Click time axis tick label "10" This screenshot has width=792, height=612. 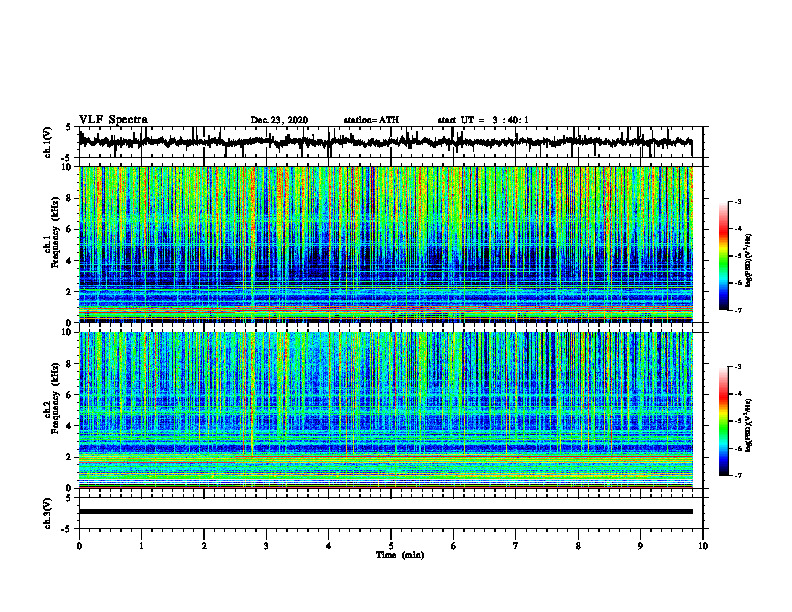pos(703,546)
